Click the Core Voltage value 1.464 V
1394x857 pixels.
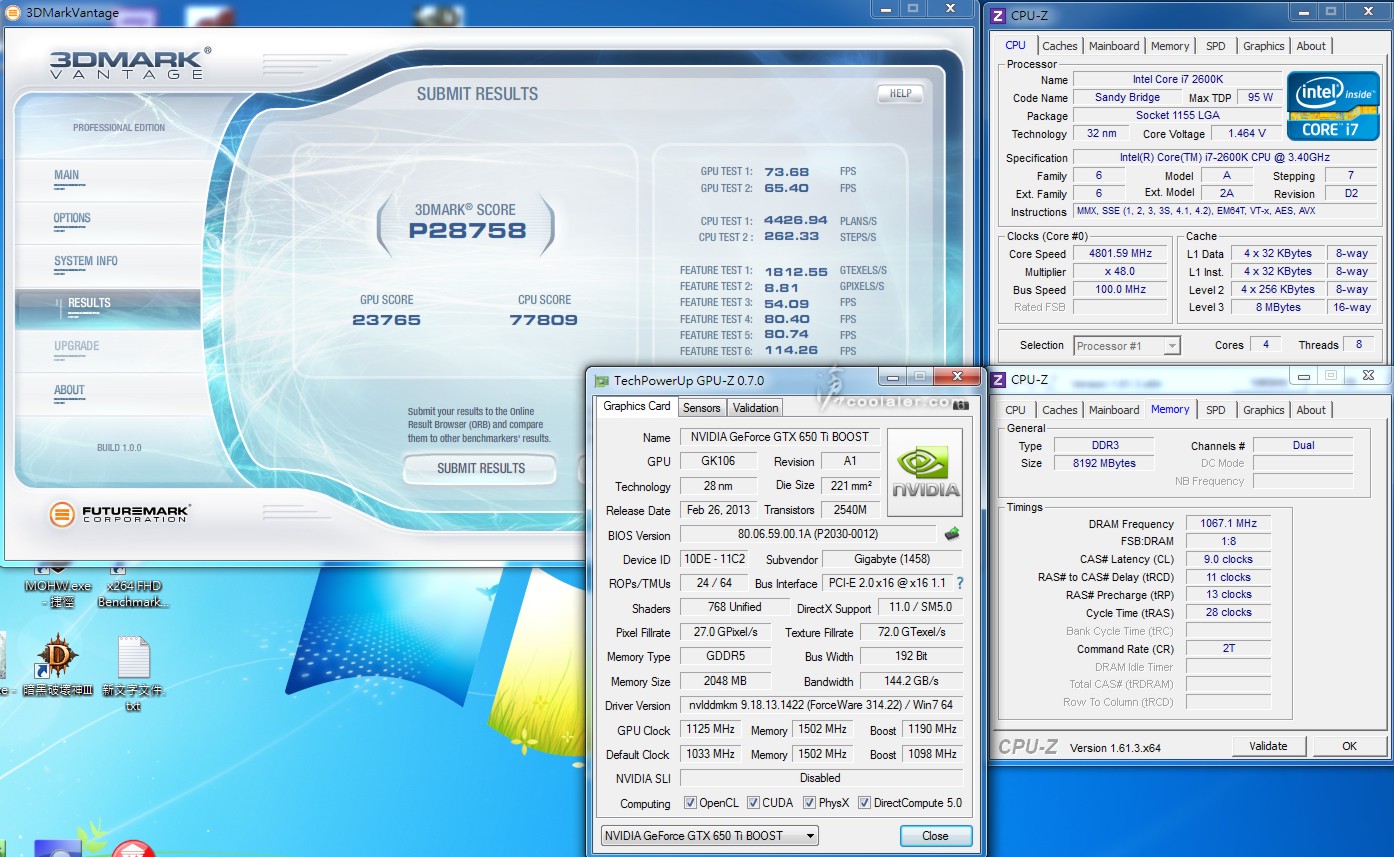tap(1246, 133)
